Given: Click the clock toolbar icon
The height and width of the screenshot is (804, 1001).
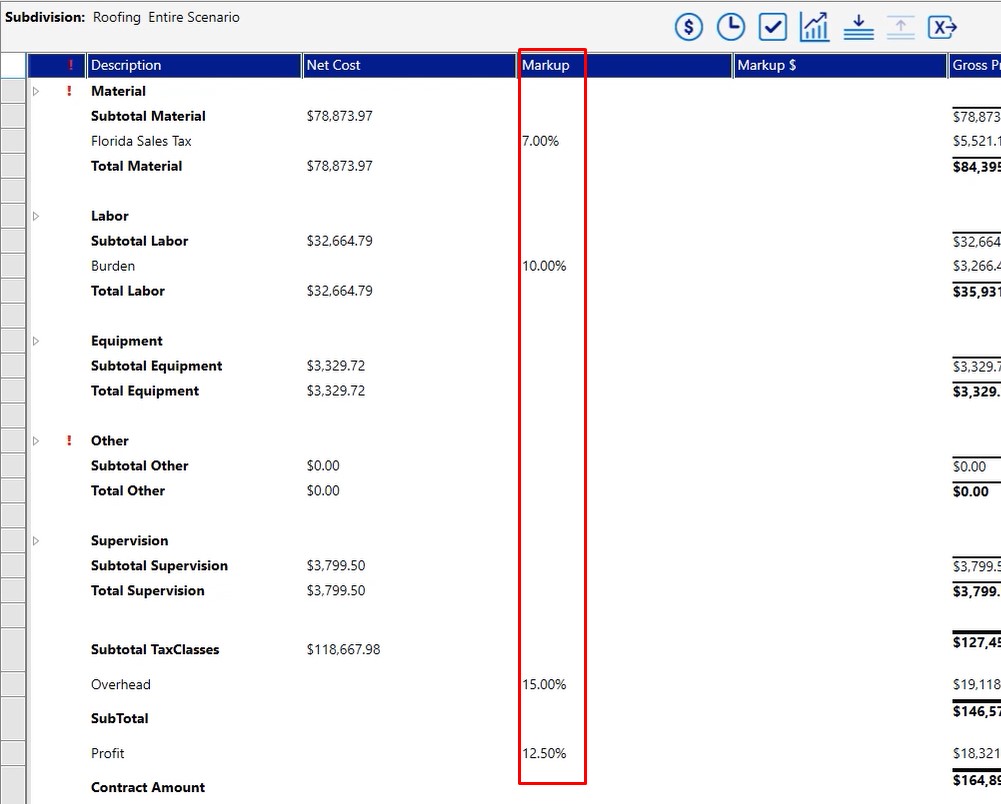Looking at the screenshot, I should click(731, 27).
